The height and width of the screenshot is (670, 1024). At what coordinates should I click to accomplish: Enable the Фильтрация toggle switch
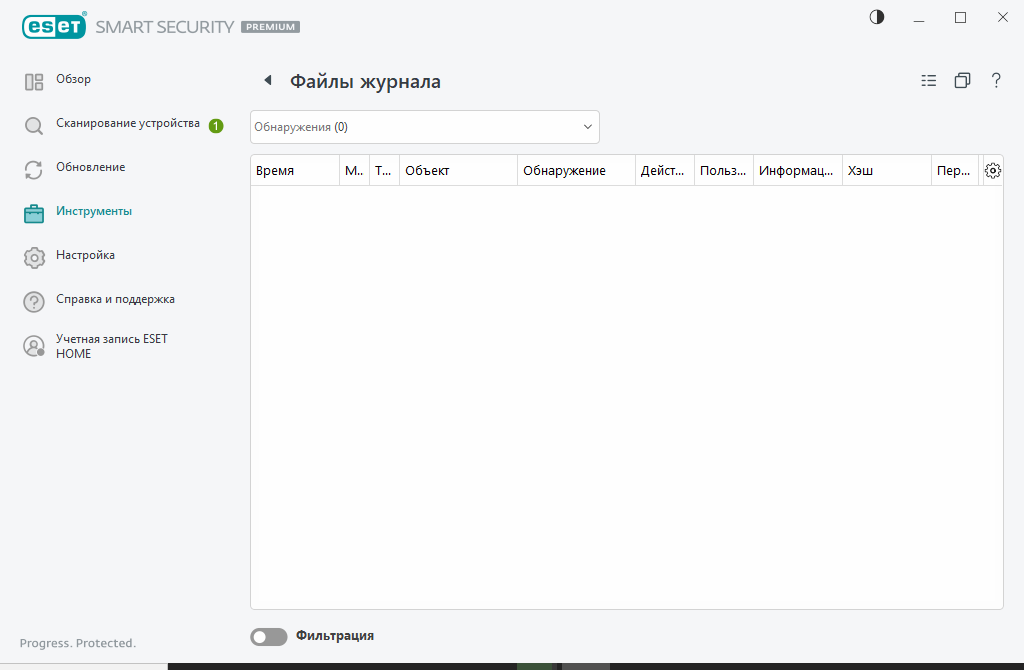point(268,637)
